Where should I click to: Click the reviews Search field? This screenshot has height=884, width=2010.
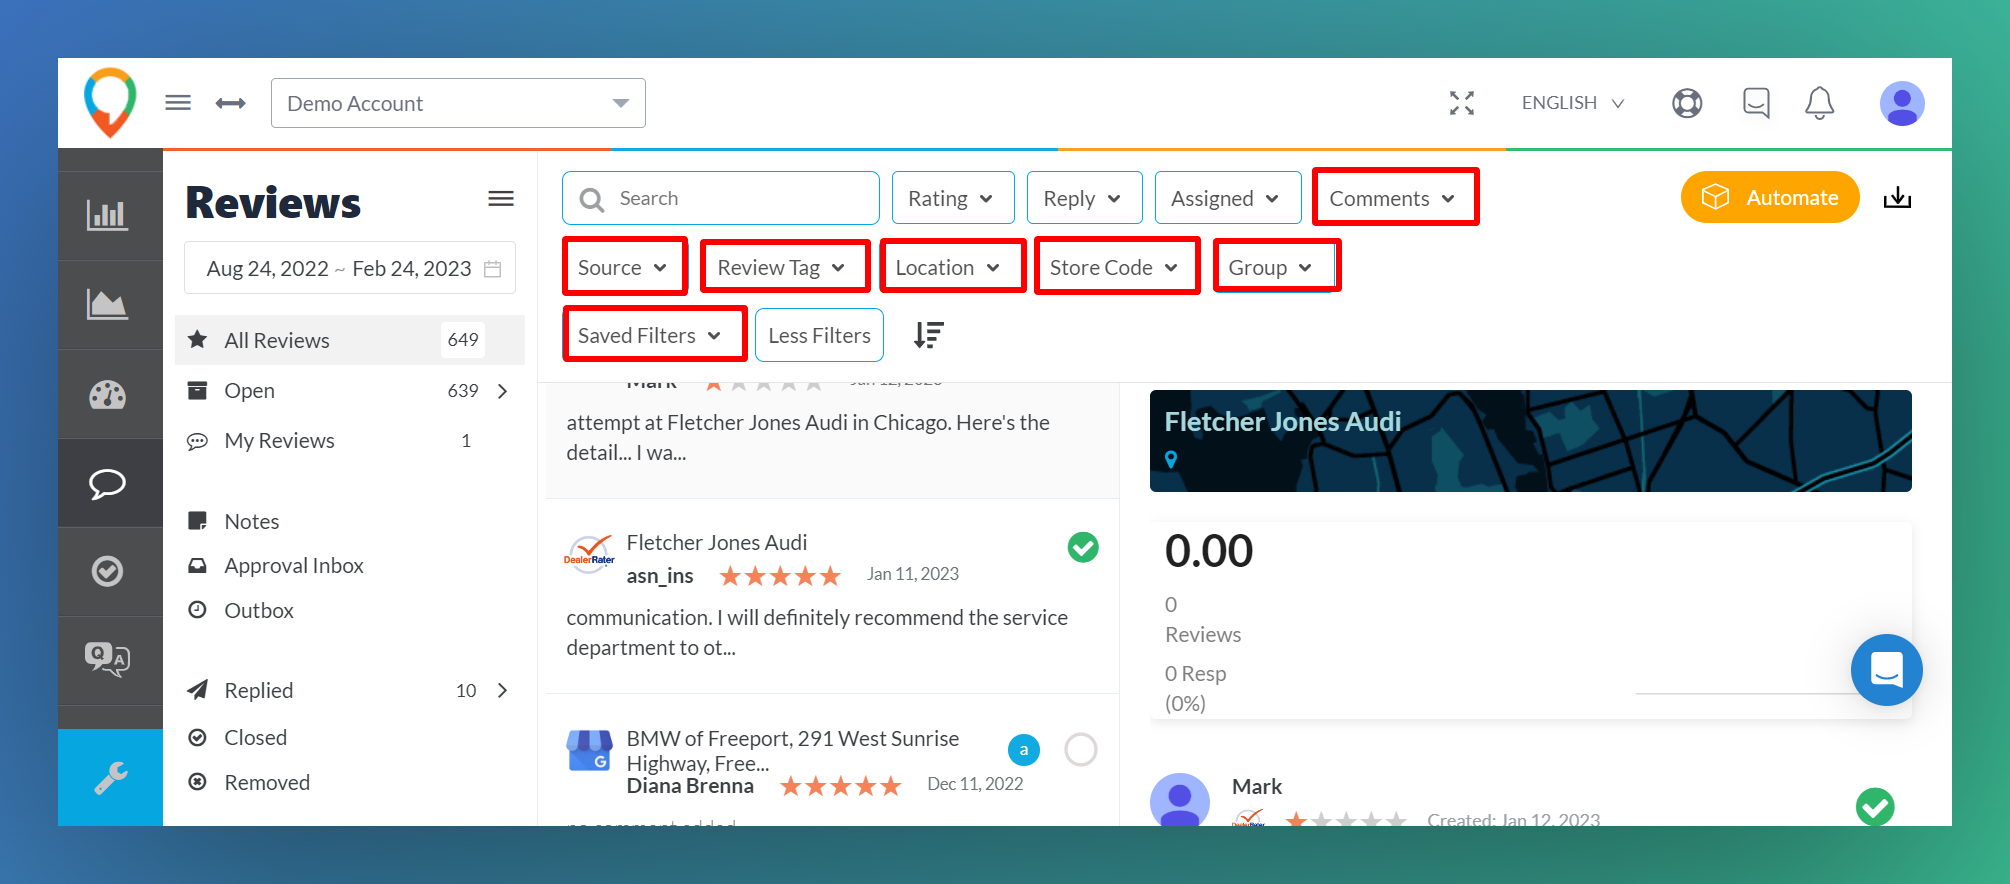[721, 198]
